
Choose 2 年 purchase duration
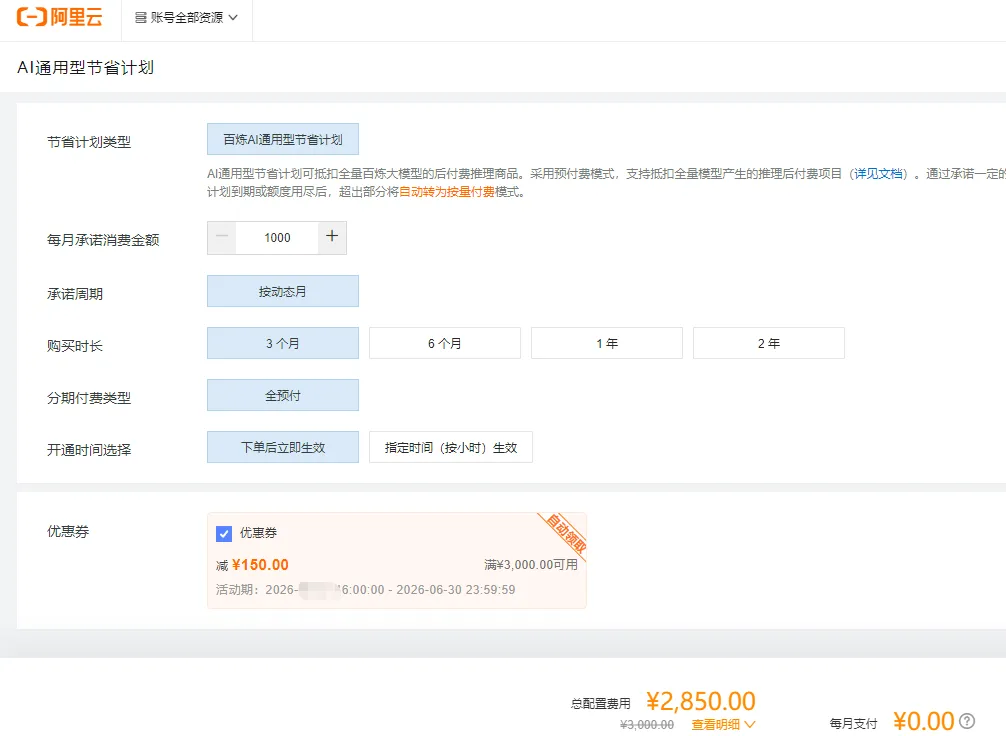769,343
